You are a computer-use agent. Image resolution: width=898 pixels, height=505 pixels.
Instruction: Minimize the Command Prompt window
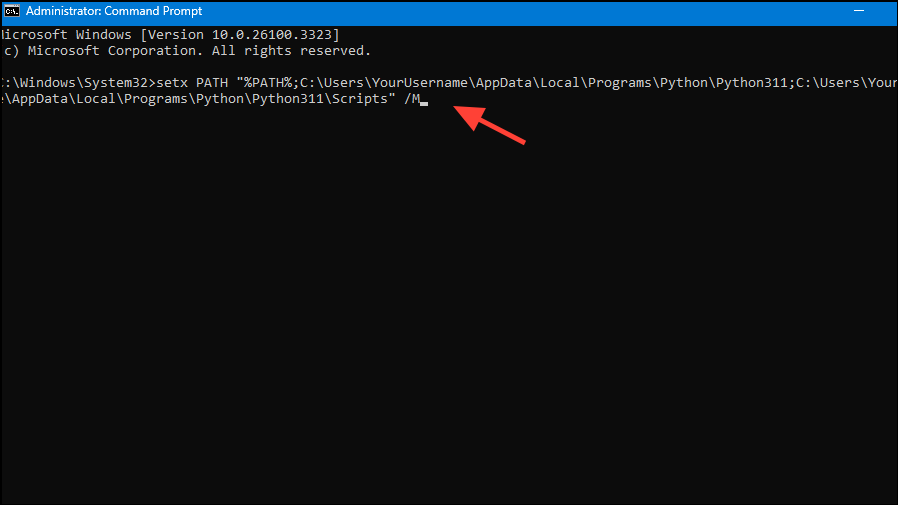click(860, 11)
